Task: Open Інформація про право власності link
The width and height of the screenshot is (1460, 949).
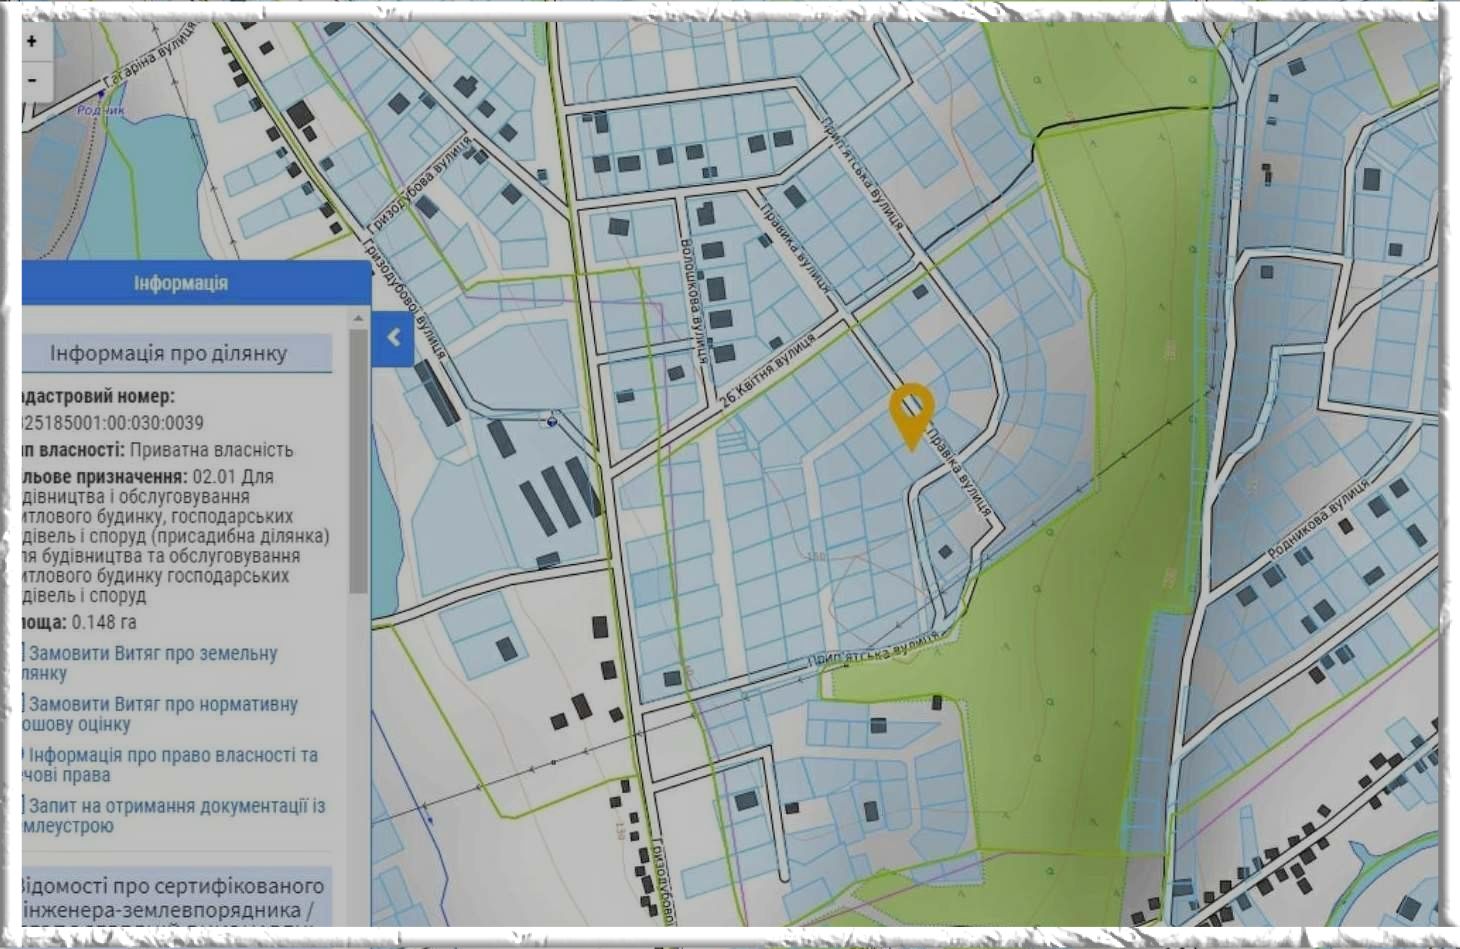Action: coord(170,765)
